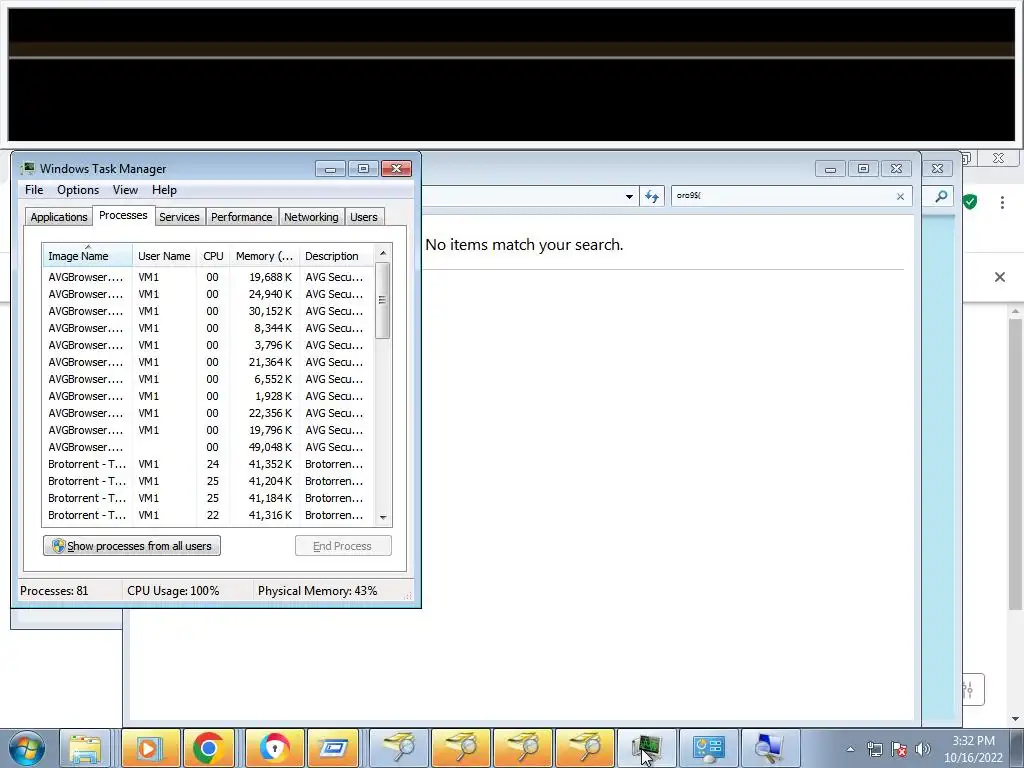Open the monitor-with-magnifier taskbar icon
This screenshot has width=1024, height=768.
point(771,748)
